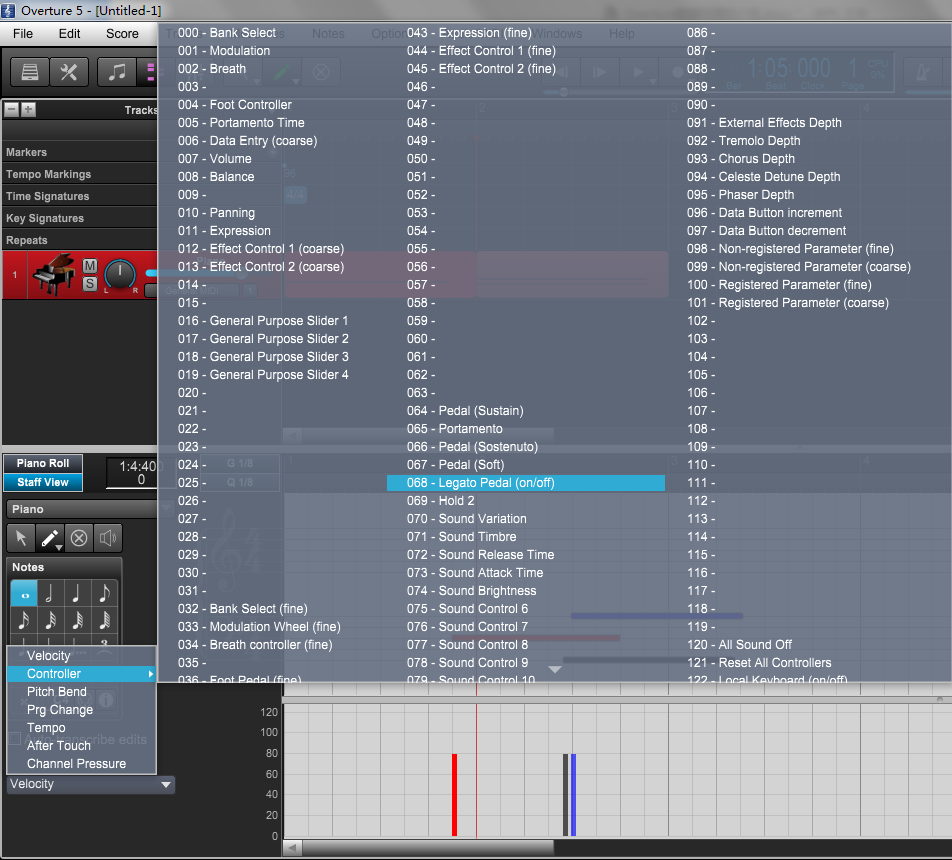Image resolution: width=952 pixels, height=860 pixels.
Task: Click the speaker audition icon
Action: pos(106,538)
